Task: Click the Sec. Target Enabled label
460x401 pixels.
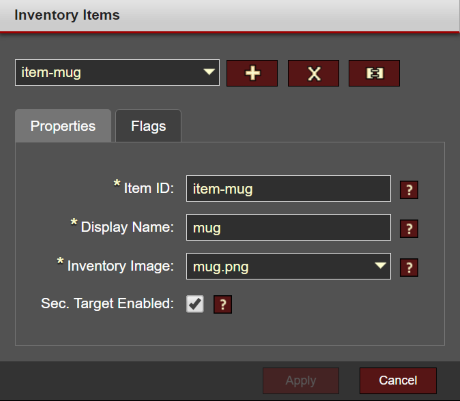Action: pos(107,304)
